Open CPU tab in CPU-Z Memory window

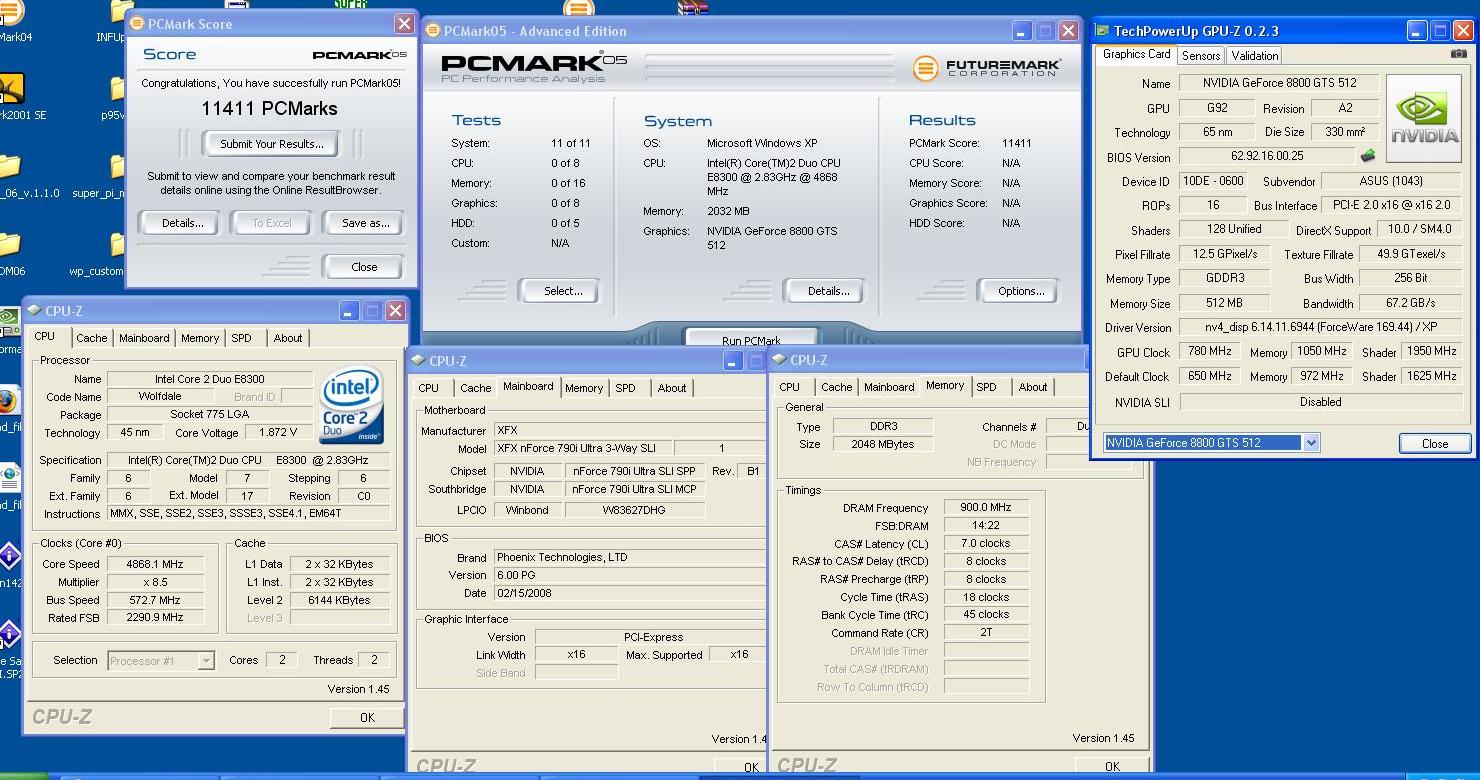789,387
